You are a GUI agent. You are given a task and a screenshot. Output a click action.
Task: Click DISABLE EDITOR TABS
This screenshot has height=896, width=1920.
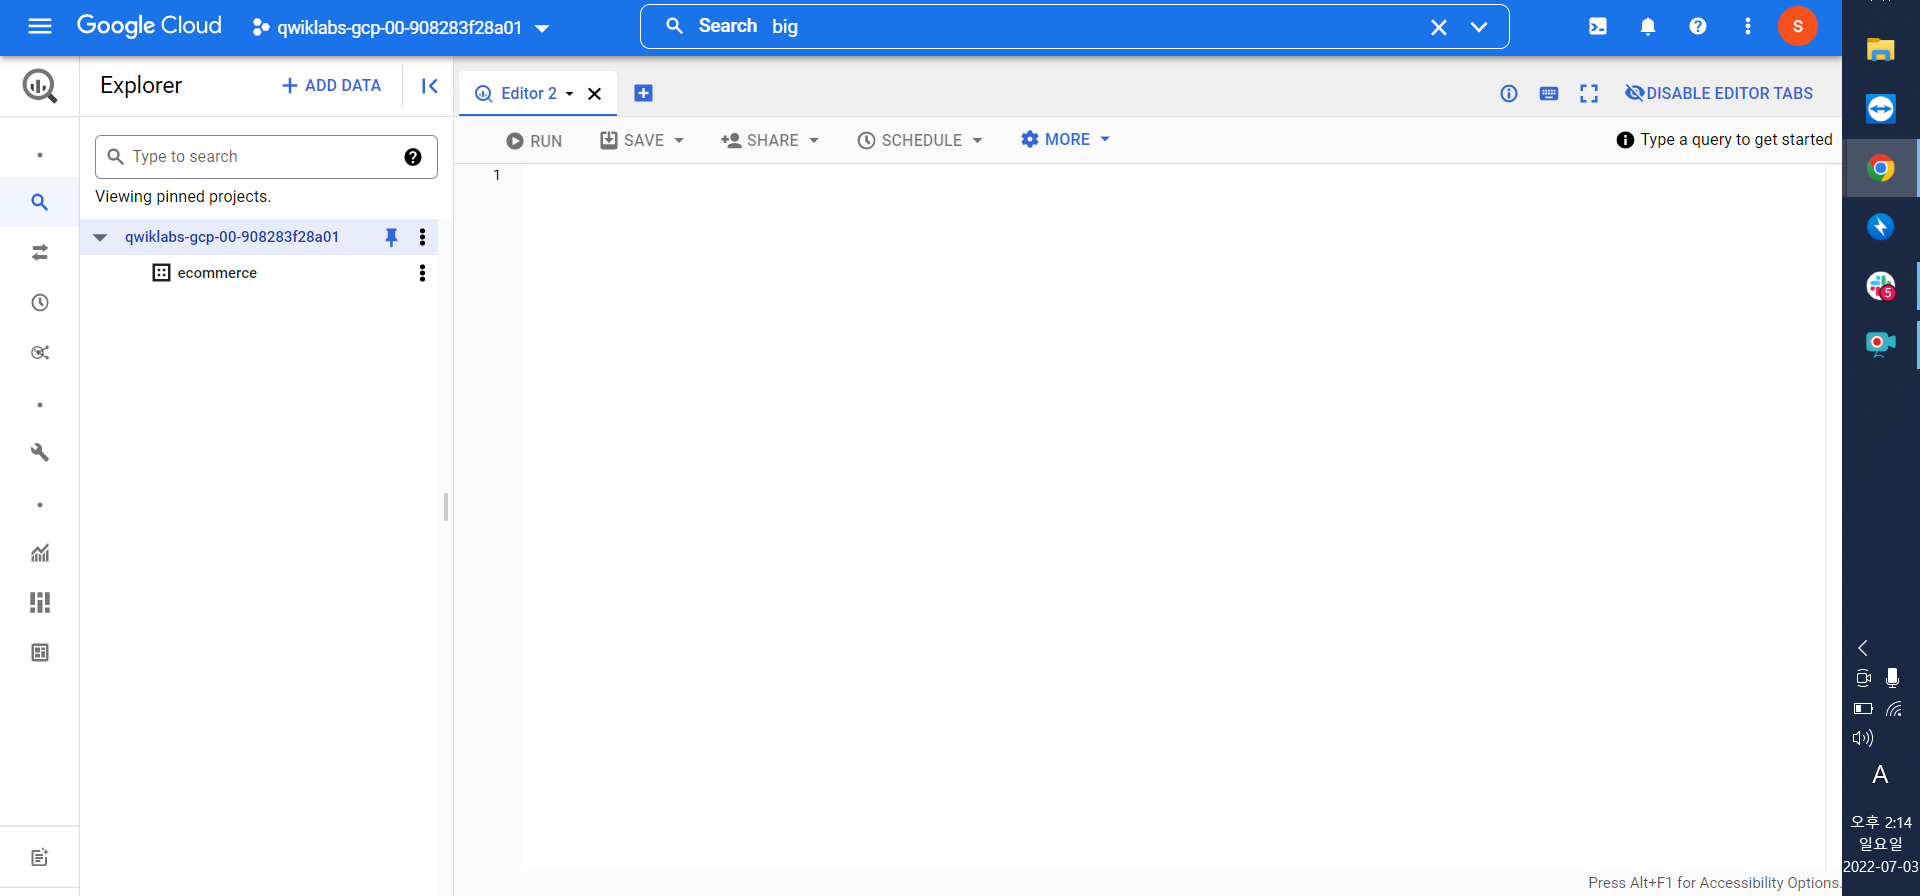pos(1719,93)
